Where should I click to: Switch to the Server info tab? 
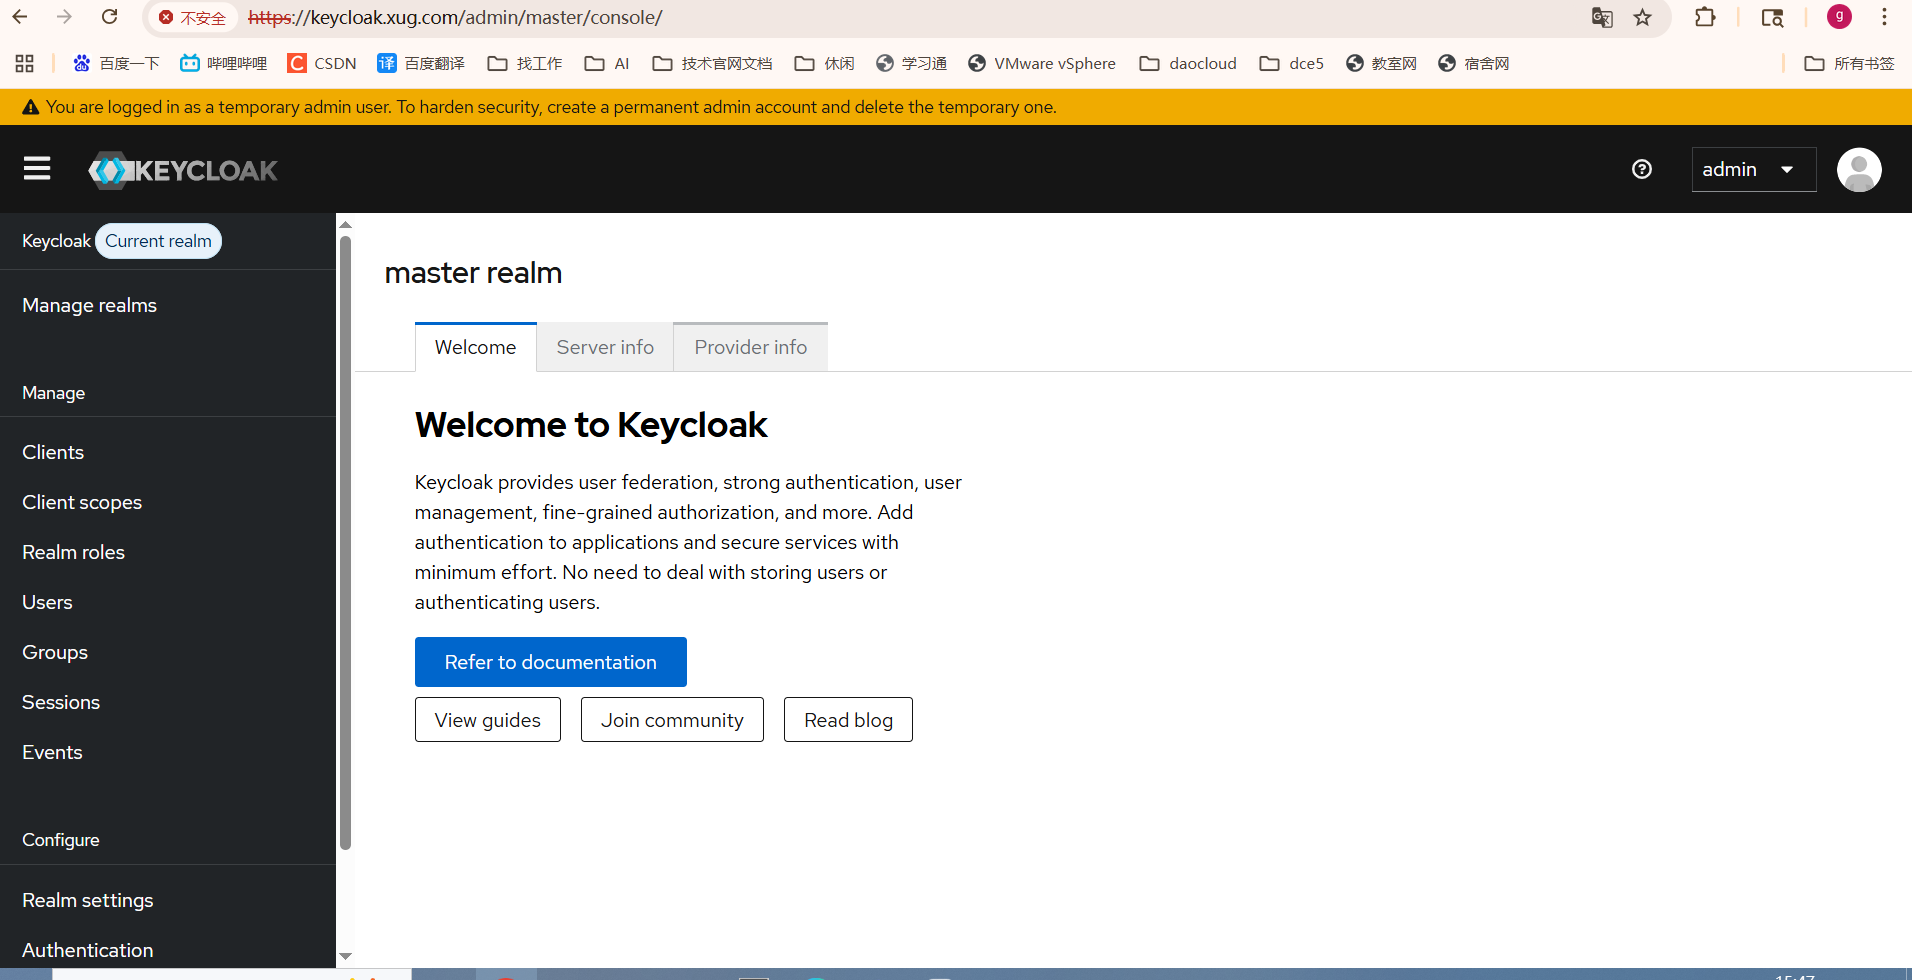click(x=605, y=347)
